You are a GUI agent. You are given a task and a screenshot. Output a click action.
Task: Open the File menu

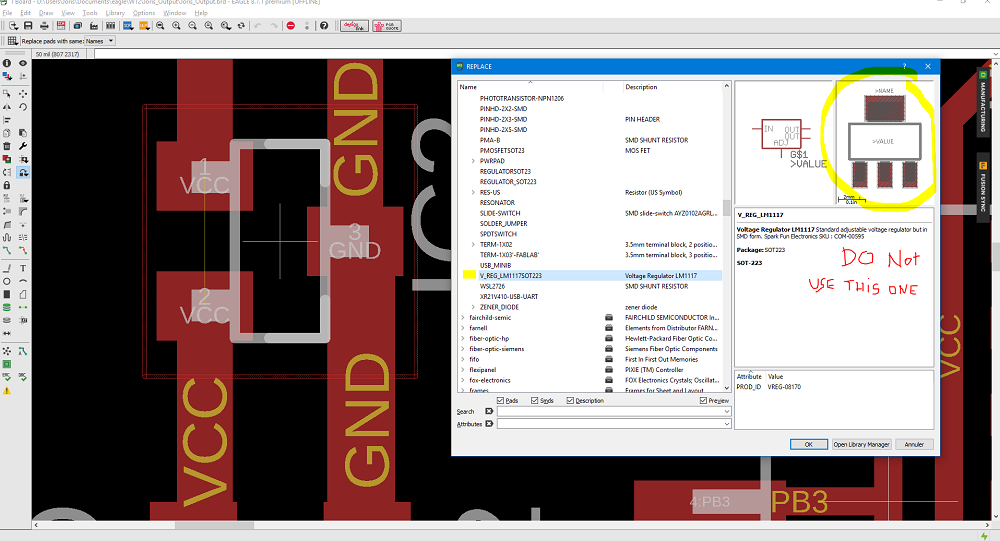point(8,13)
